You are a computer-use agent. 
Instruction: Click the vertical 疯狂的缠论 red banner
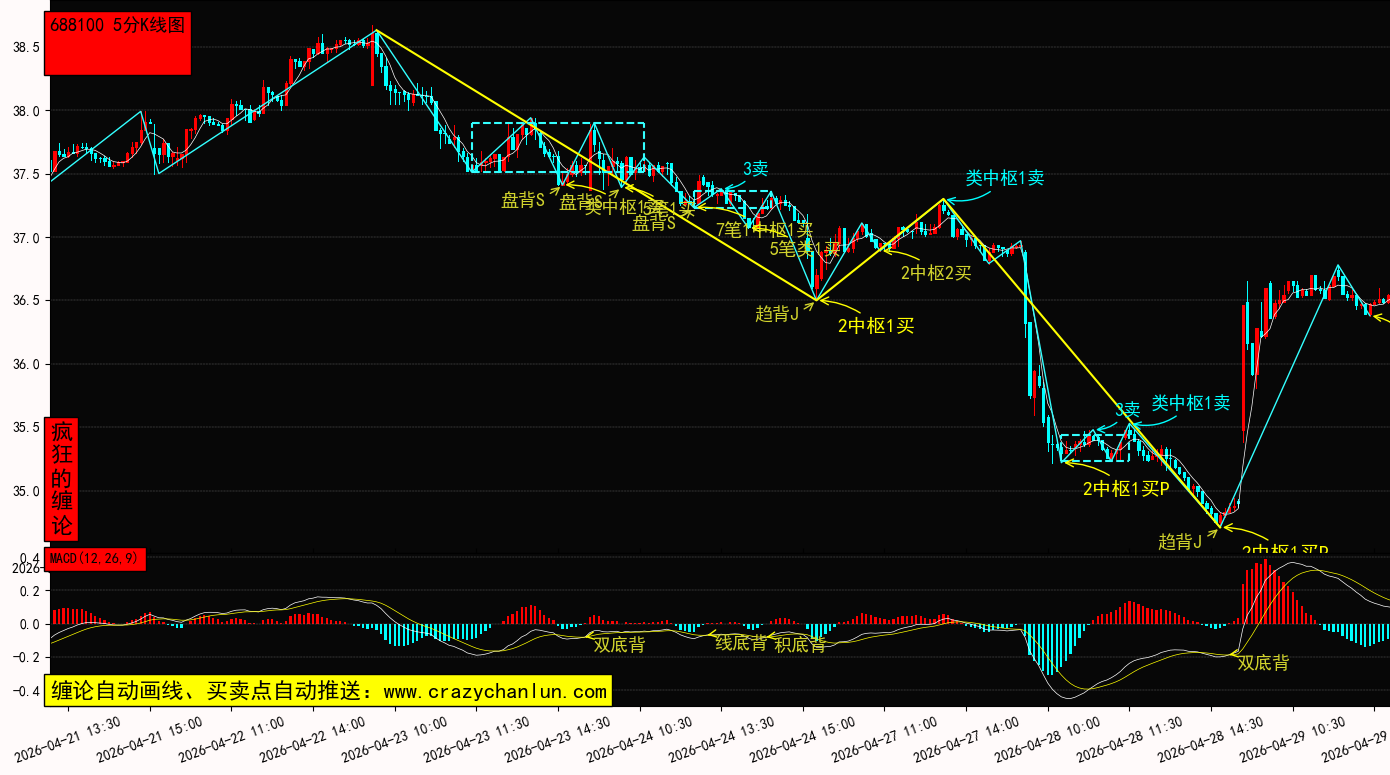tap(62, 479)
